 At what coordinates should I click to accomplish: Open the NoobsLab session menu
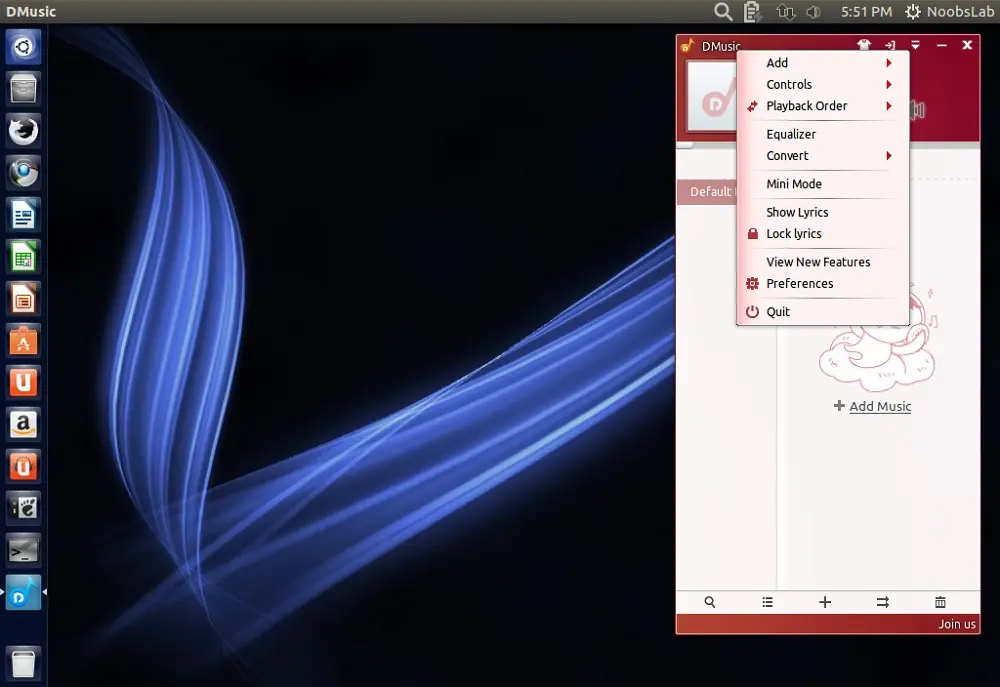950,11
